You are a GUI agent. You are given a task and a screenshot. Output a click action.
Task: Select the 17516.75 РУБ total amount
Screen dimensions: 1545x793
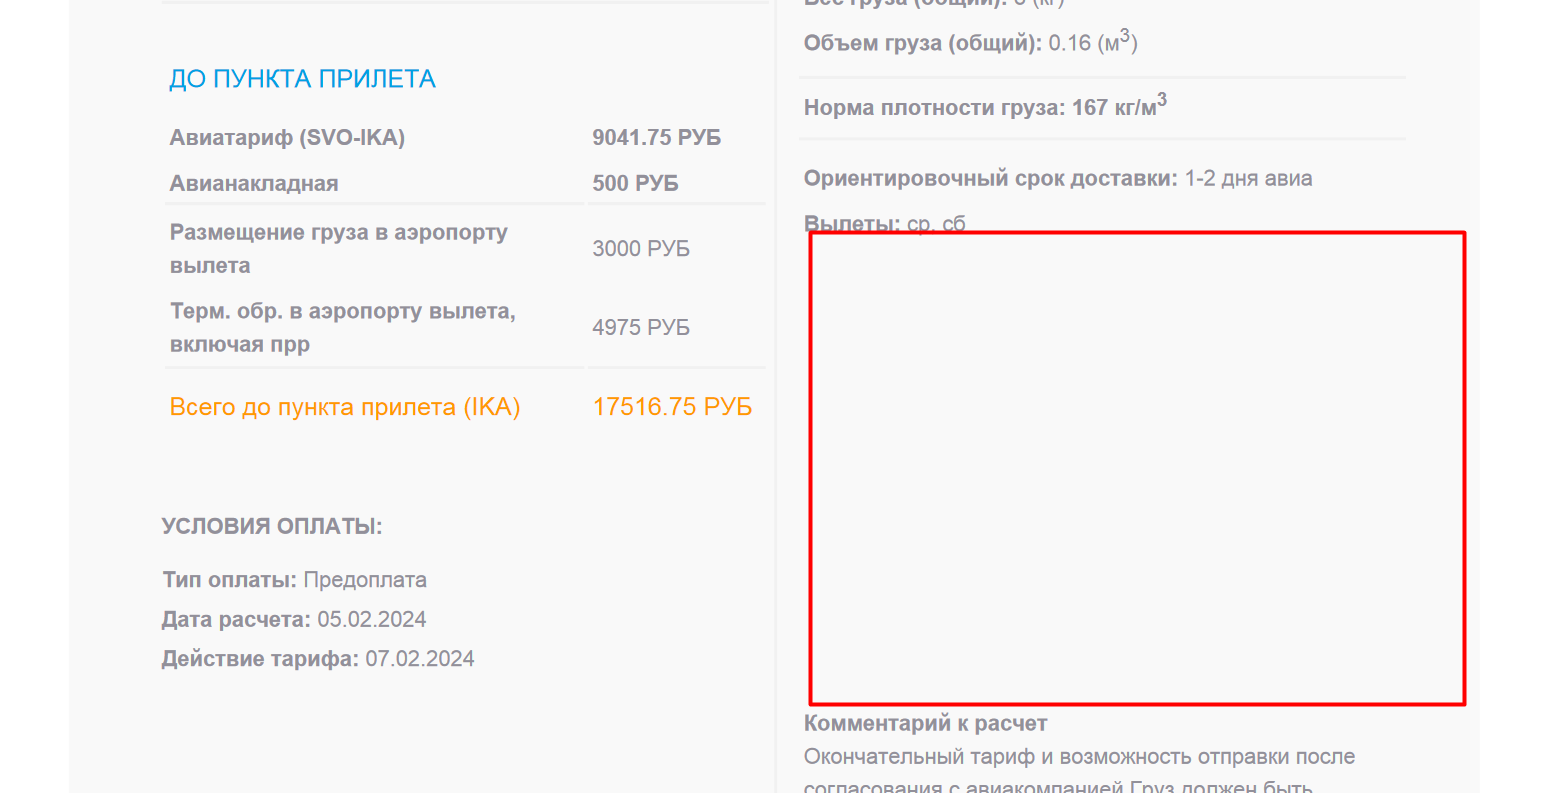click(672, 407)
